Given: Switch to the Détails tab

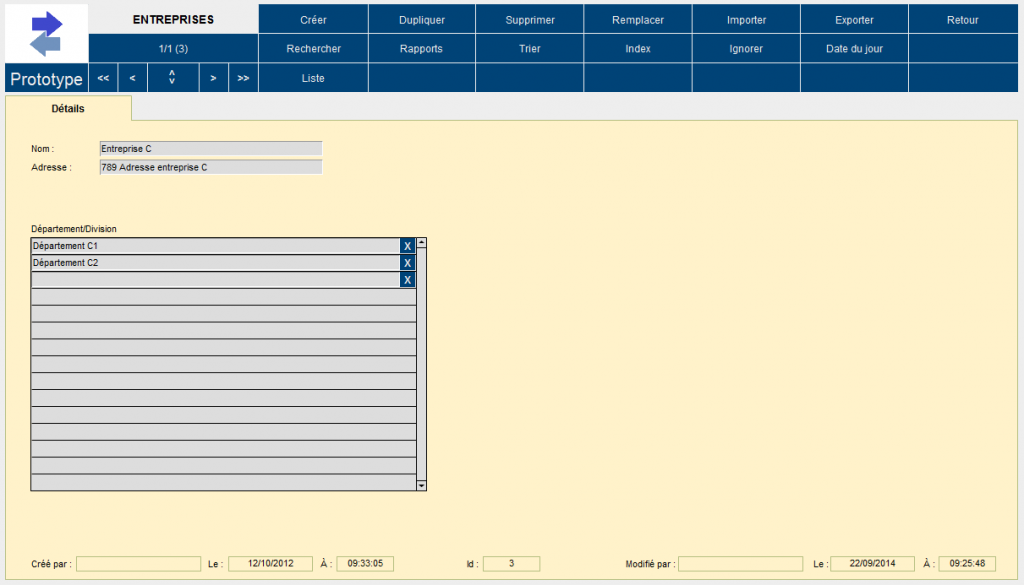Looking at the screenshot, I should 68,108.
